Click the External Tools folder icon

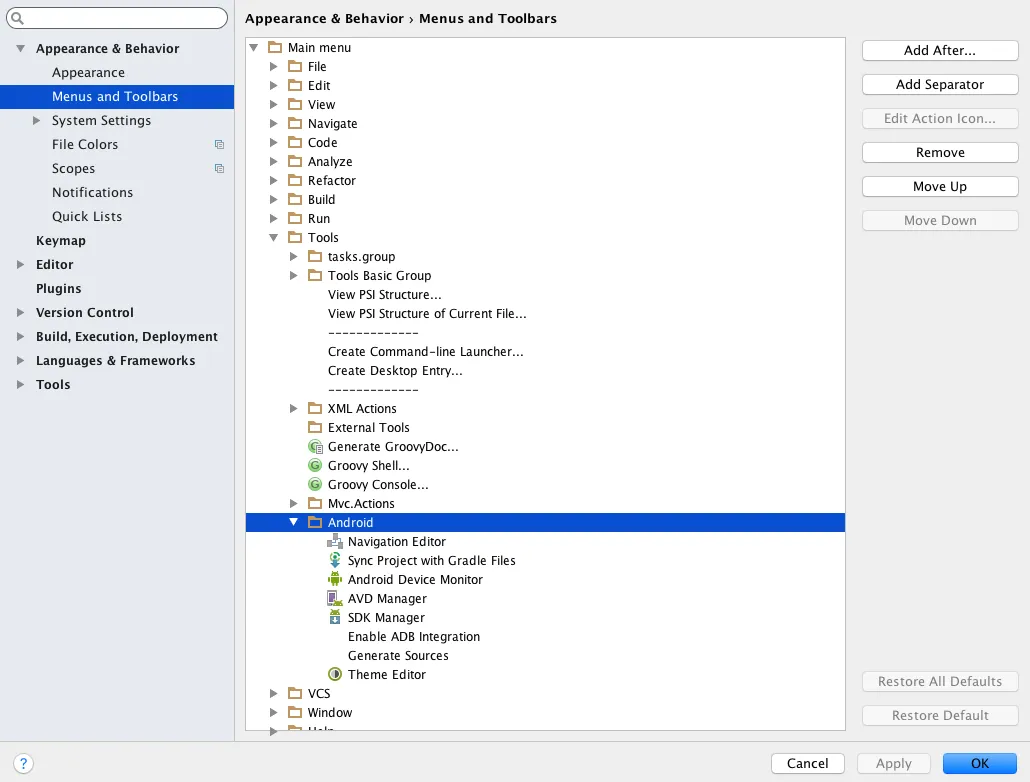pos(315,427)
